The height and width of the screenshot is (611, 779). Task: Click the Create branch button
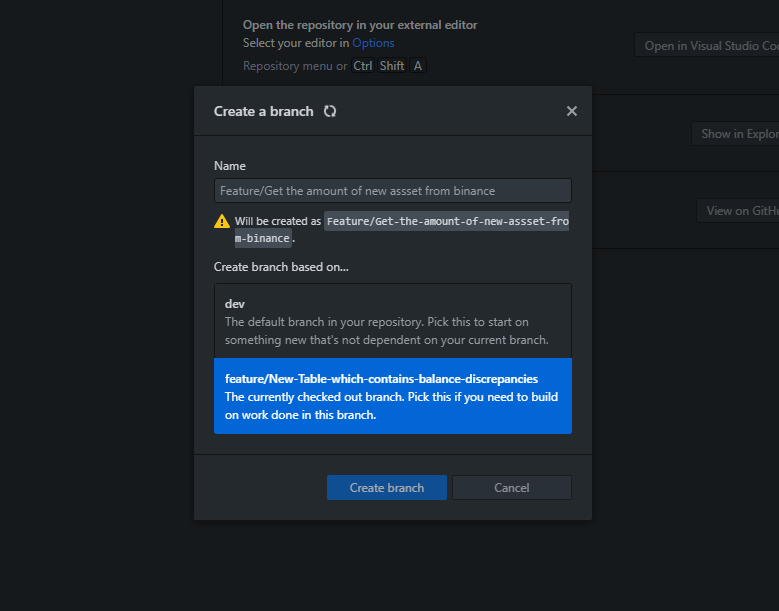click(x=387, y=488)
